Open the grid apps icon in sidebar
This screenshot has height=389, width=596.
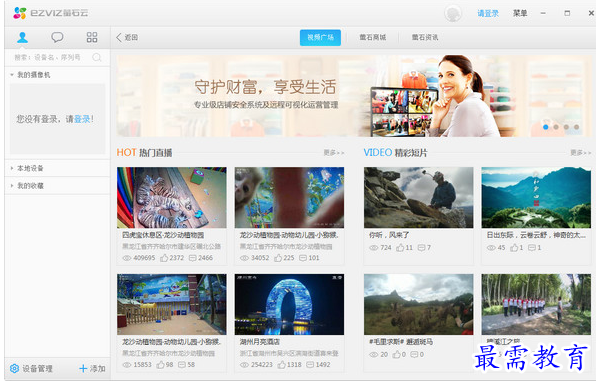point(92,37)
